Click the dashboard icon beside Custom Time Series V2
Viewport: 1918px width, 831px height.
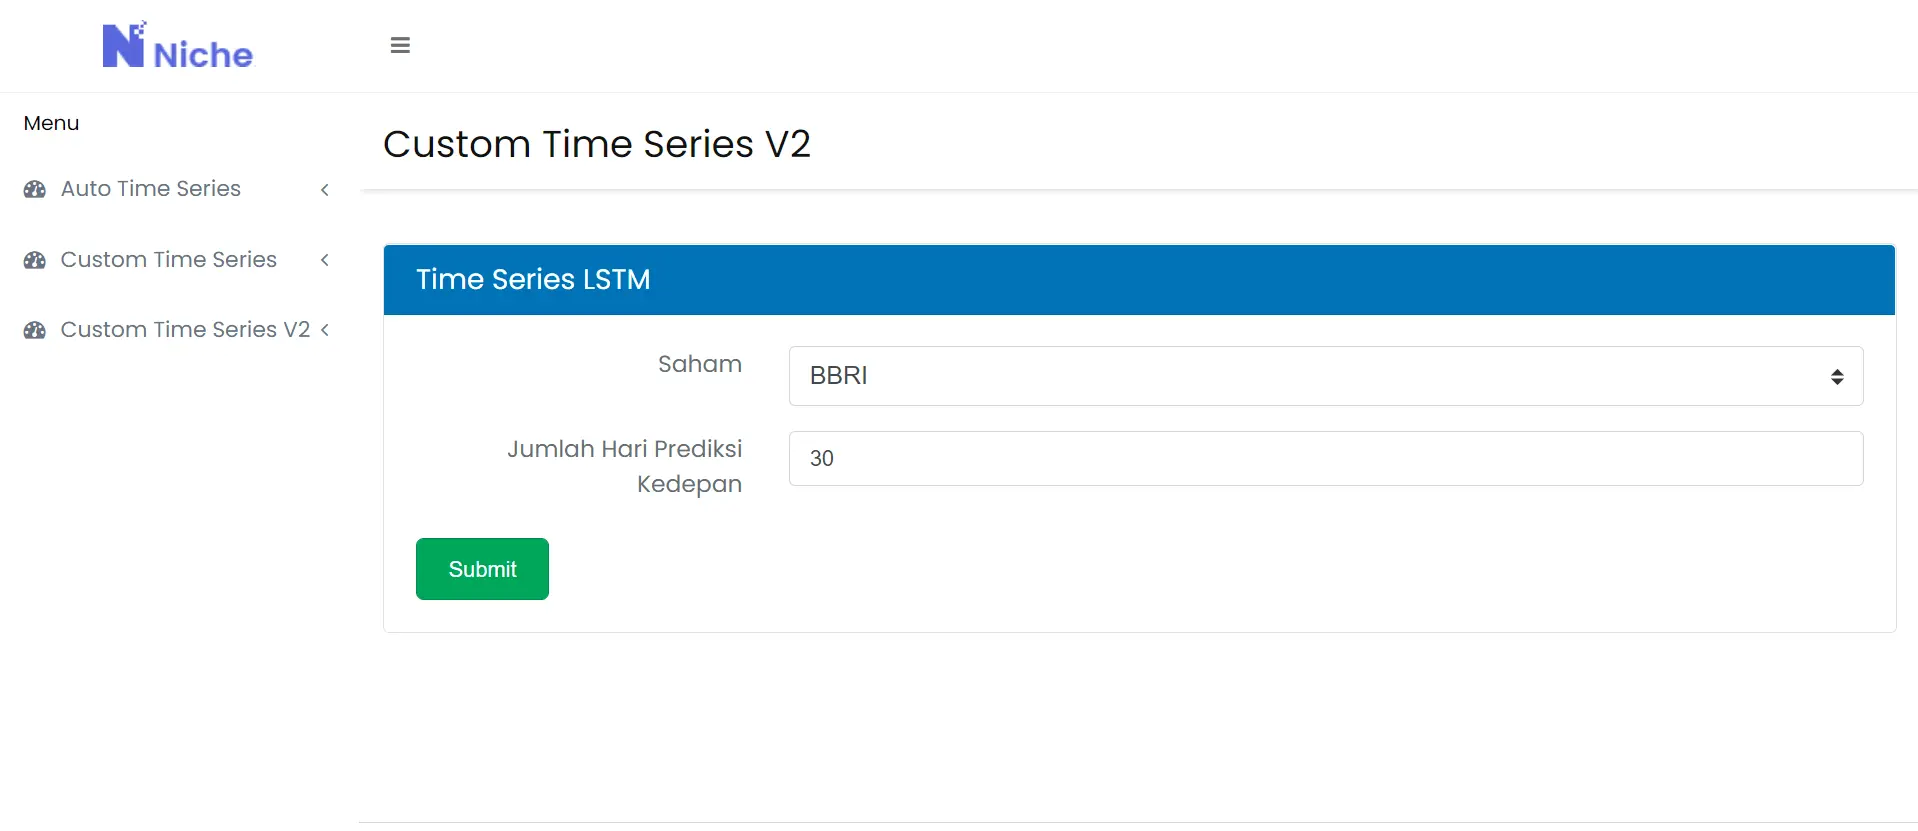35,330
